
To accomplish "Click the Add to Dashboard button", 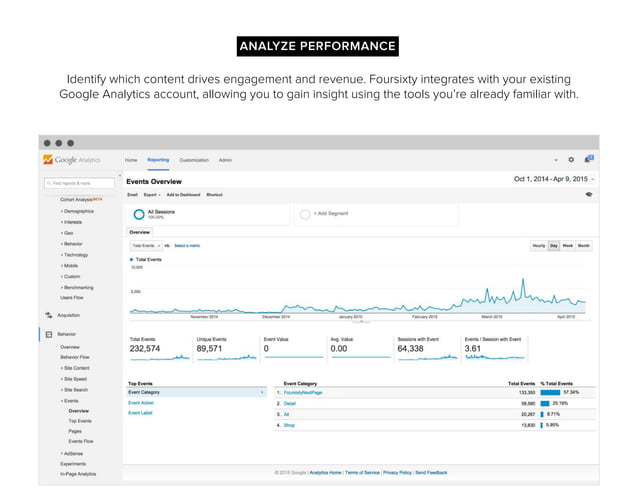I will tap(184, 194).
